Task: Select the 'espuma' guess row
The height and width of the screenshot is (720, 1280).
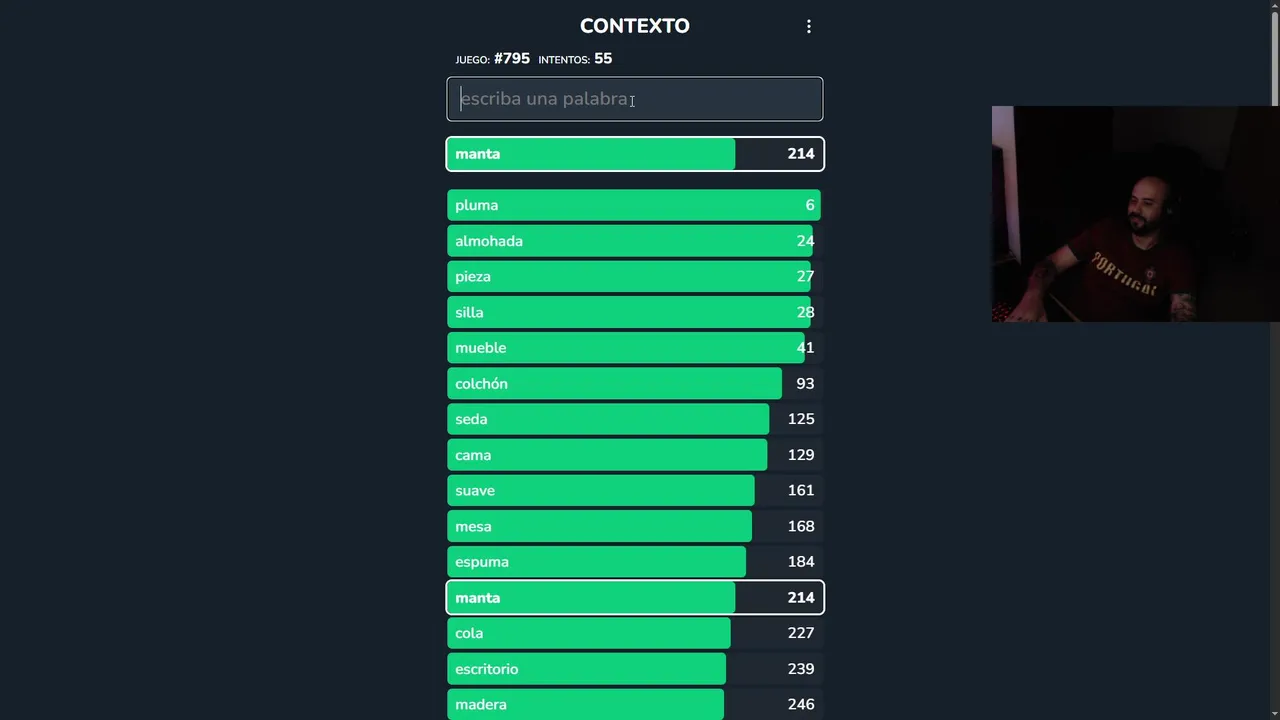Action: click(x=634, y=562)
